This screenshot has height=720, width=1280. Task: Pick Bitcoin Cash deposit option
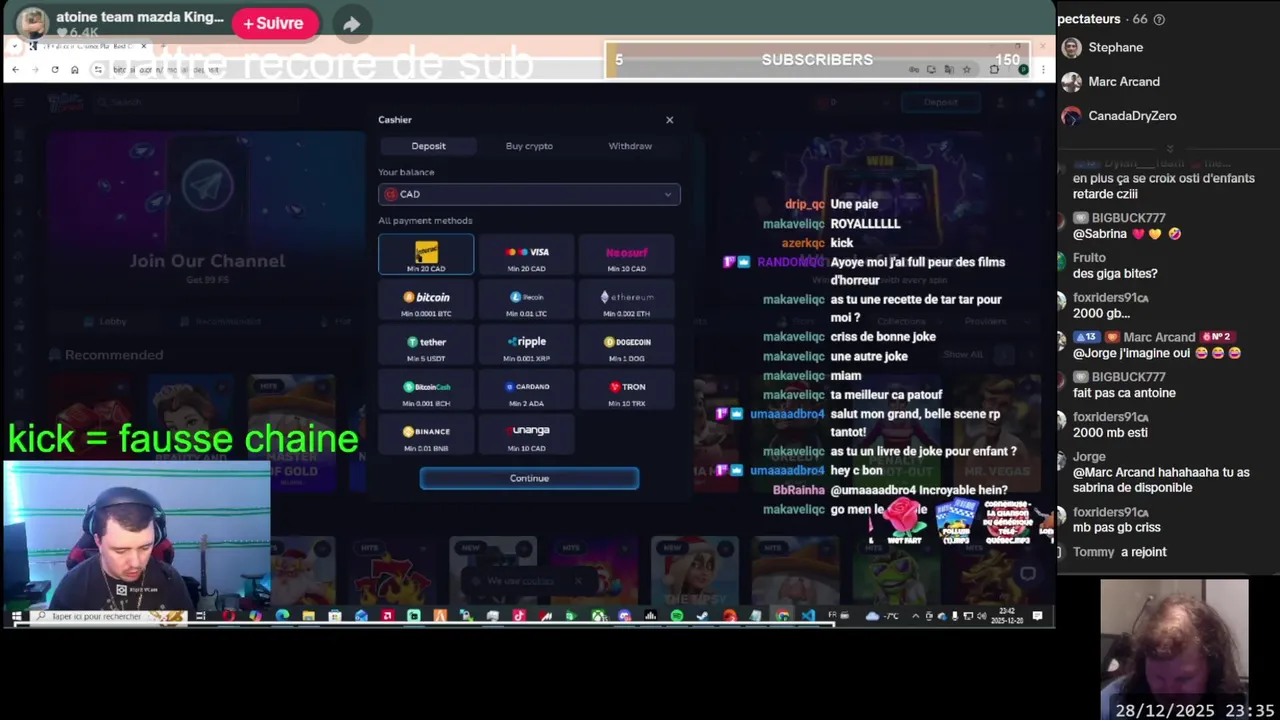(426, 390)
